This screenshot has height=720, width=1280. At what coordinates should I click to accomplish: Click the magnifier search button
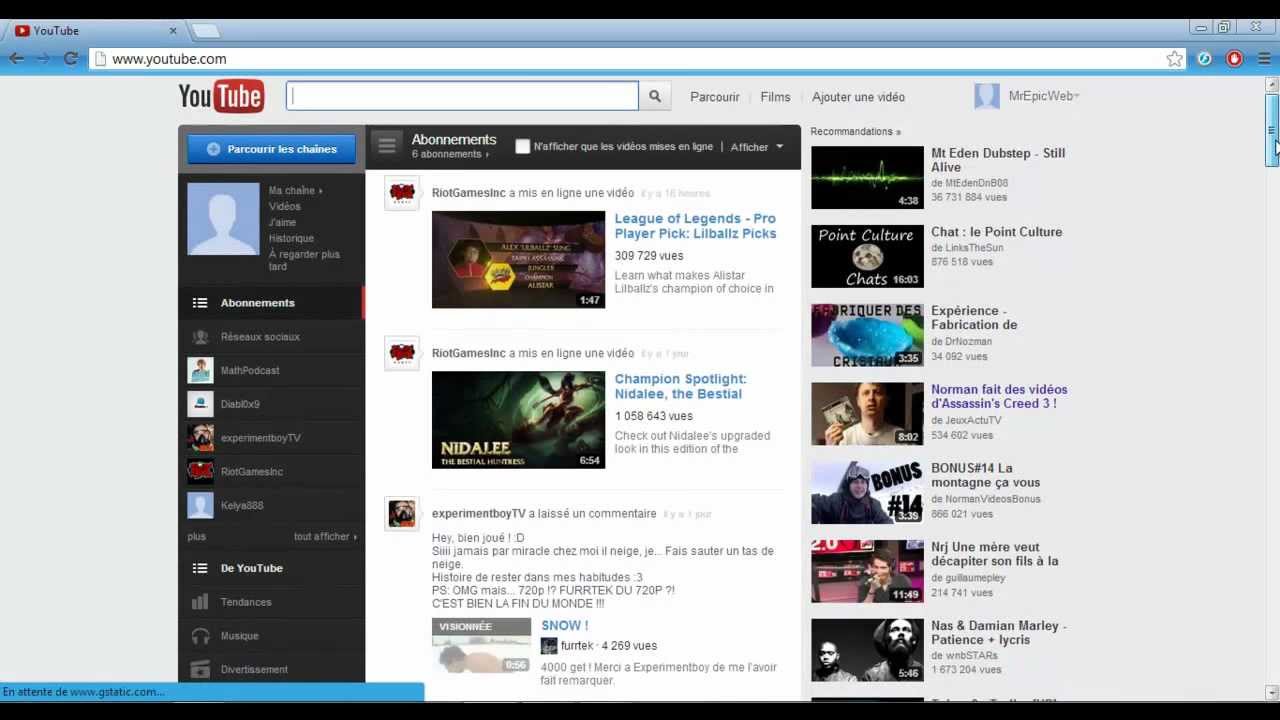655,96
